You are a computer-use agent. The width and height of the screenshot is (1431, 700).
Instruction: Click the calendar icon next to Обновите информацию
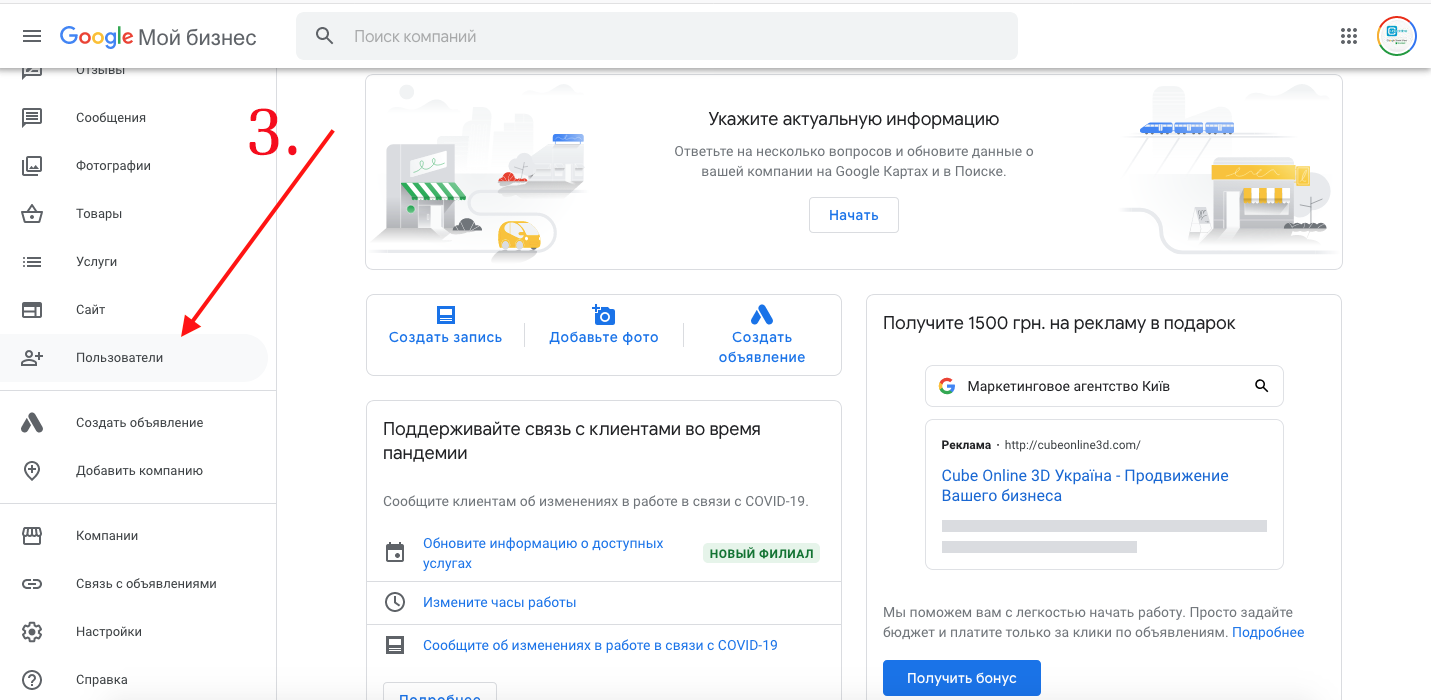click(395, 553)
